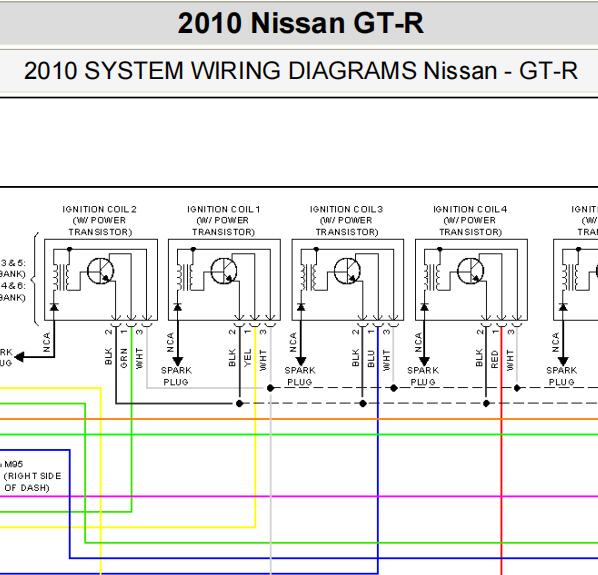This screenshot has width=598, height=575.
Task: Click the diode symbol in Ignition Coil 4
Action: (424, 307)
